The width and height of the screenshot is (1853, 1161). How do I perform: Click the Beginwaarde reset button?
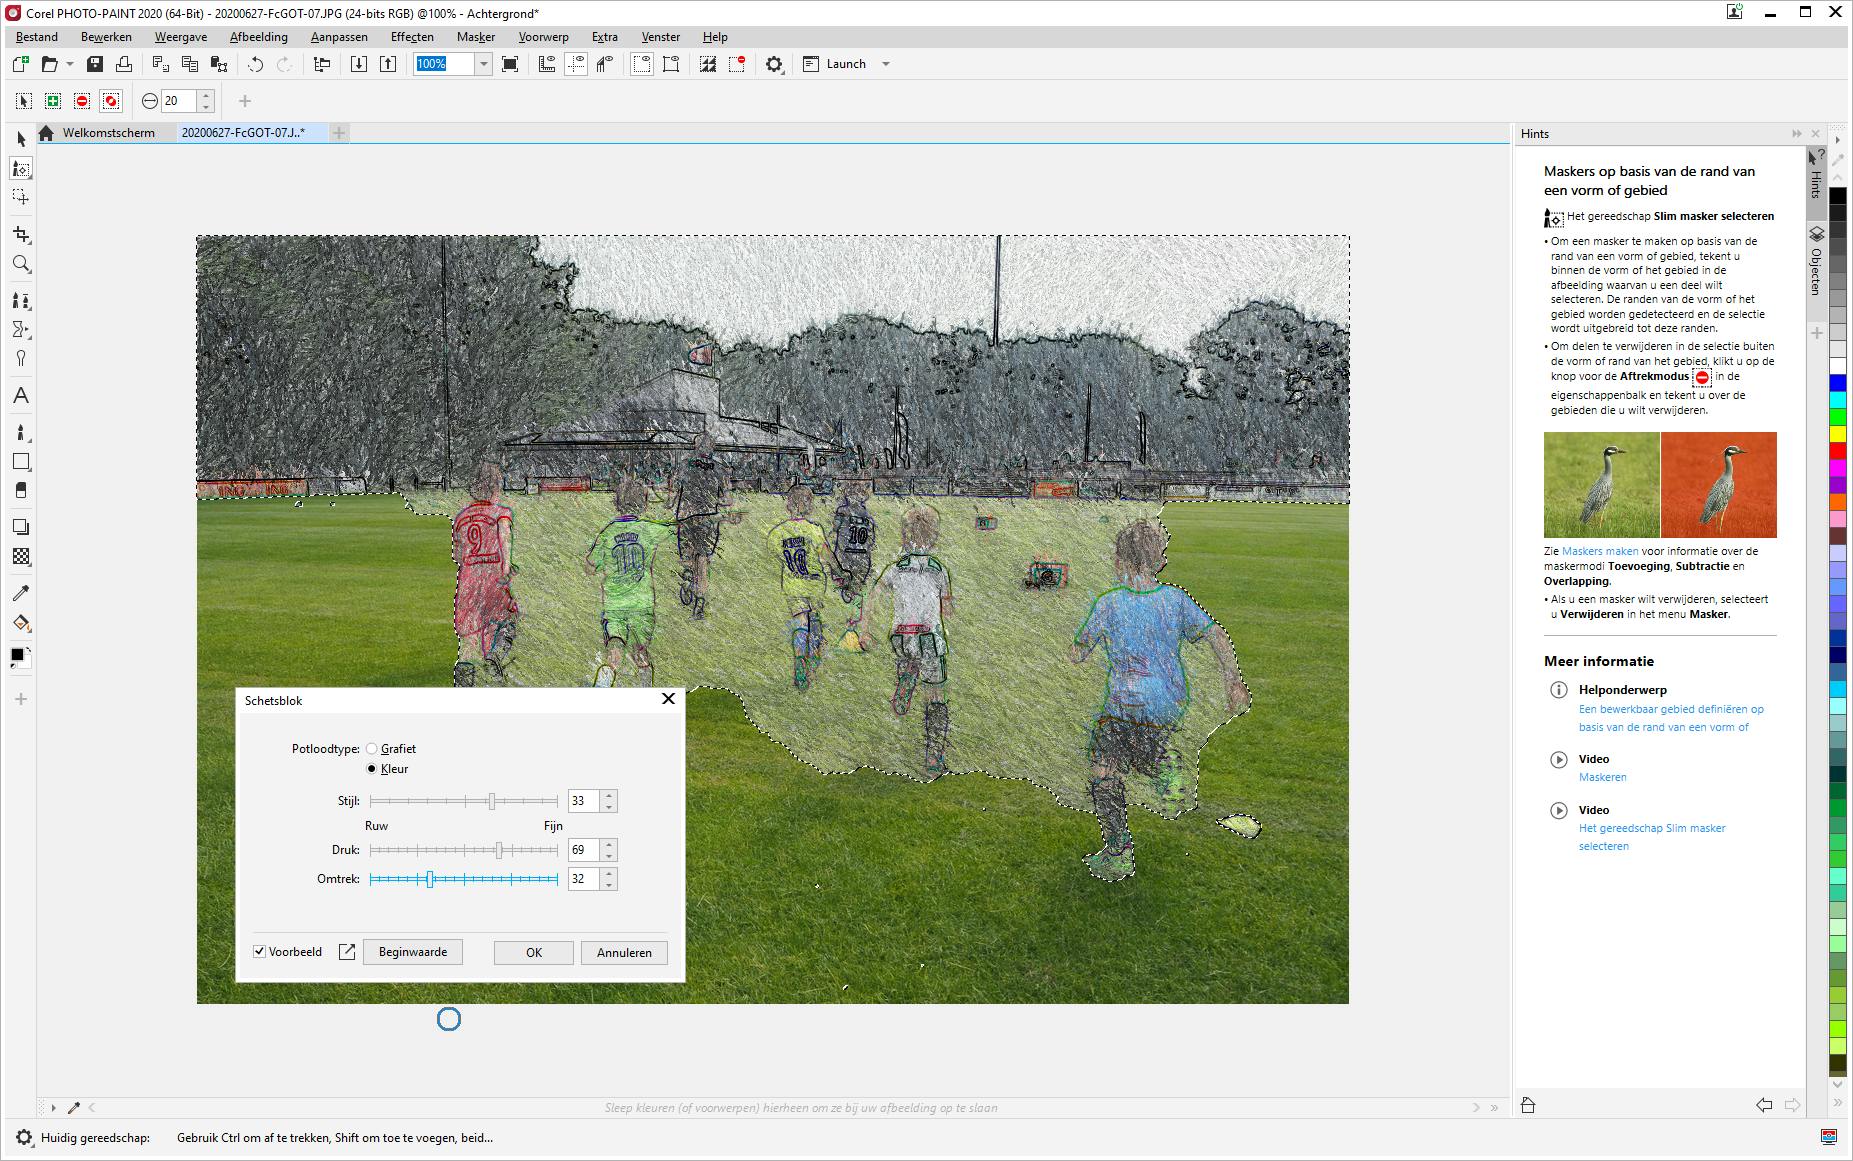pyautogui.click(x=412, y=952)
